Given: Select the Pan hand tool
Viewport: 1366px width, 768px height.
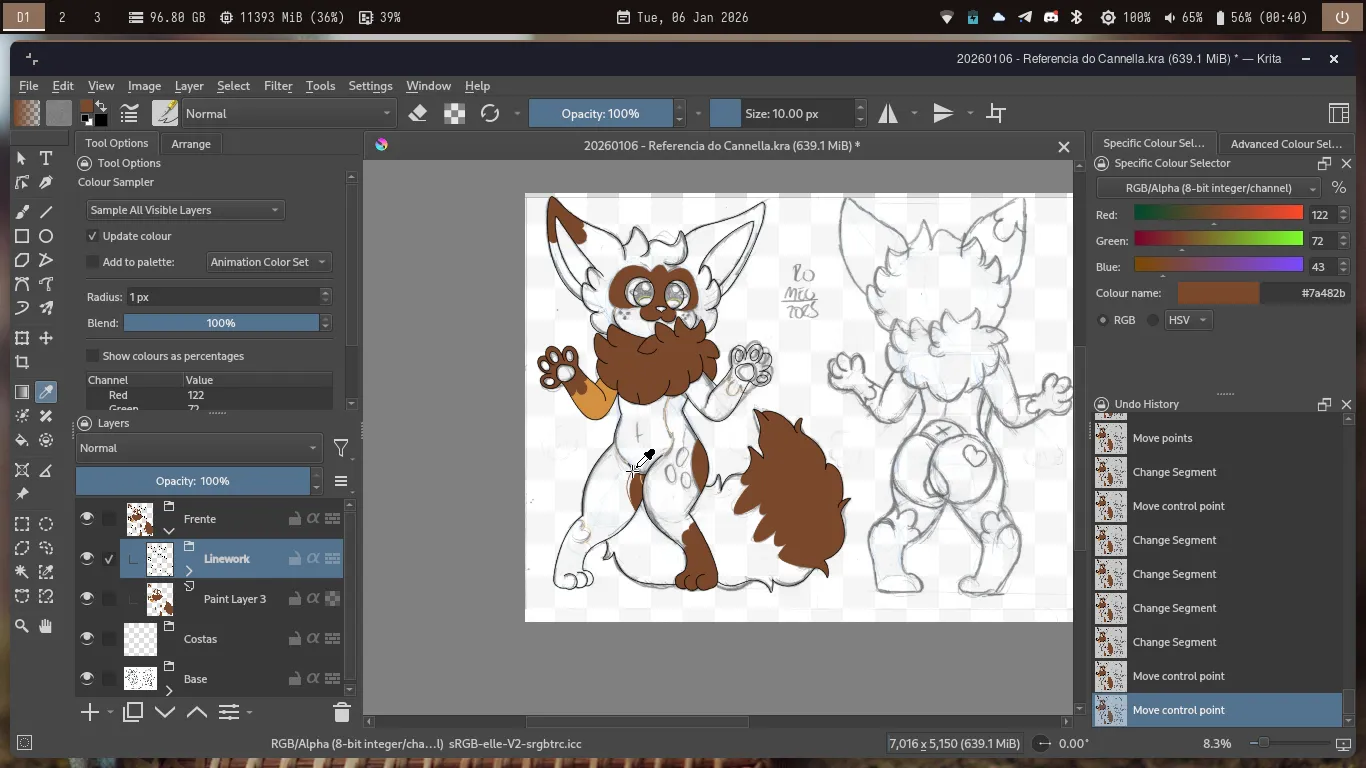Looking at the screenshot, I should [46, 626].
